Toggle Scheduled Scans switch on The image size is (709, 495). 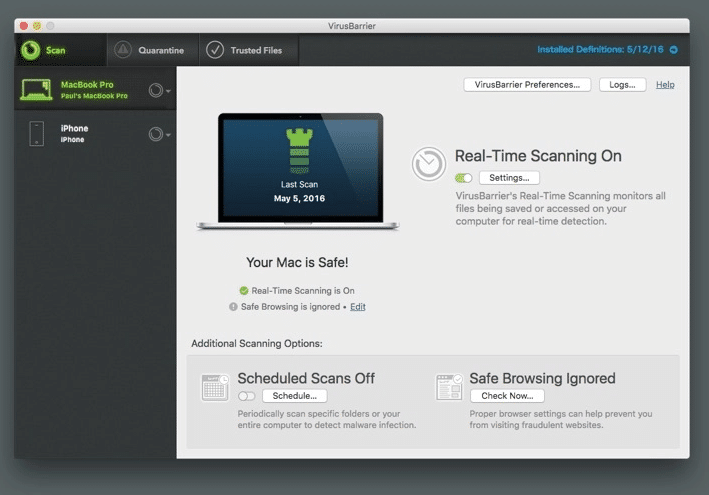246,396
